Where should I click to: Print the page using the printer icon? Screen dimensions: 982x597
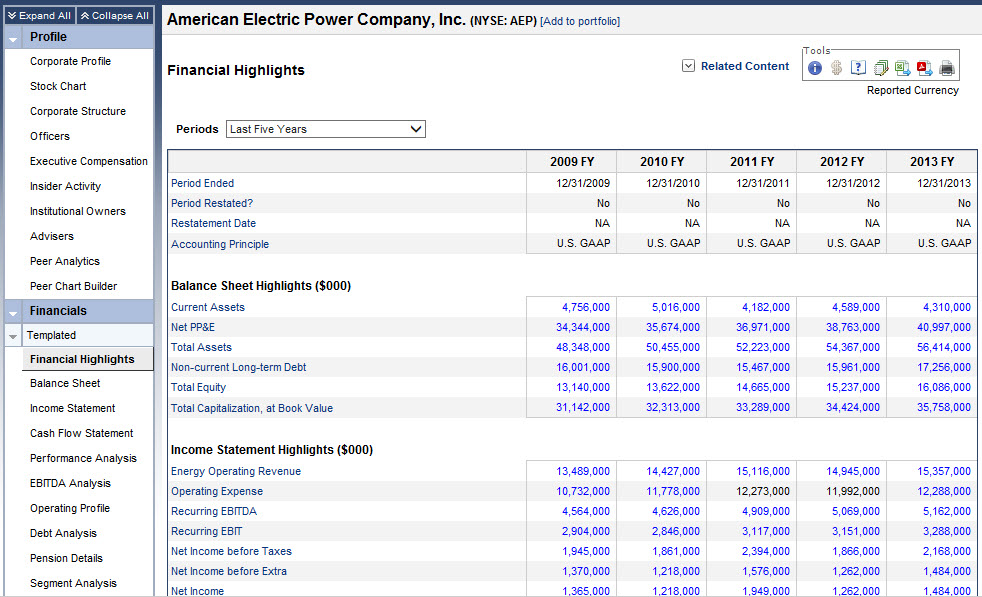(947, 68)
